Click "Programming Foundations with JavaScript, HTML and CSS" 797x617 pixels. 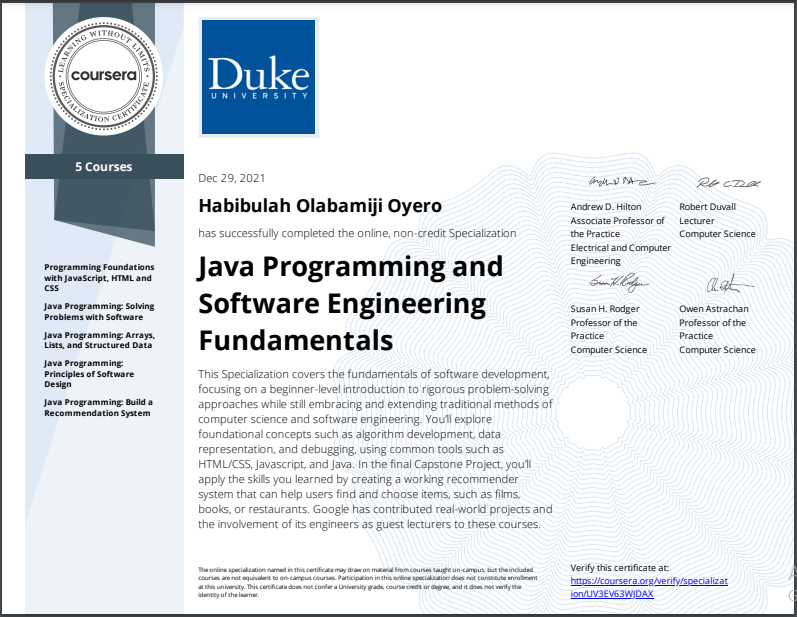point(99,277)
